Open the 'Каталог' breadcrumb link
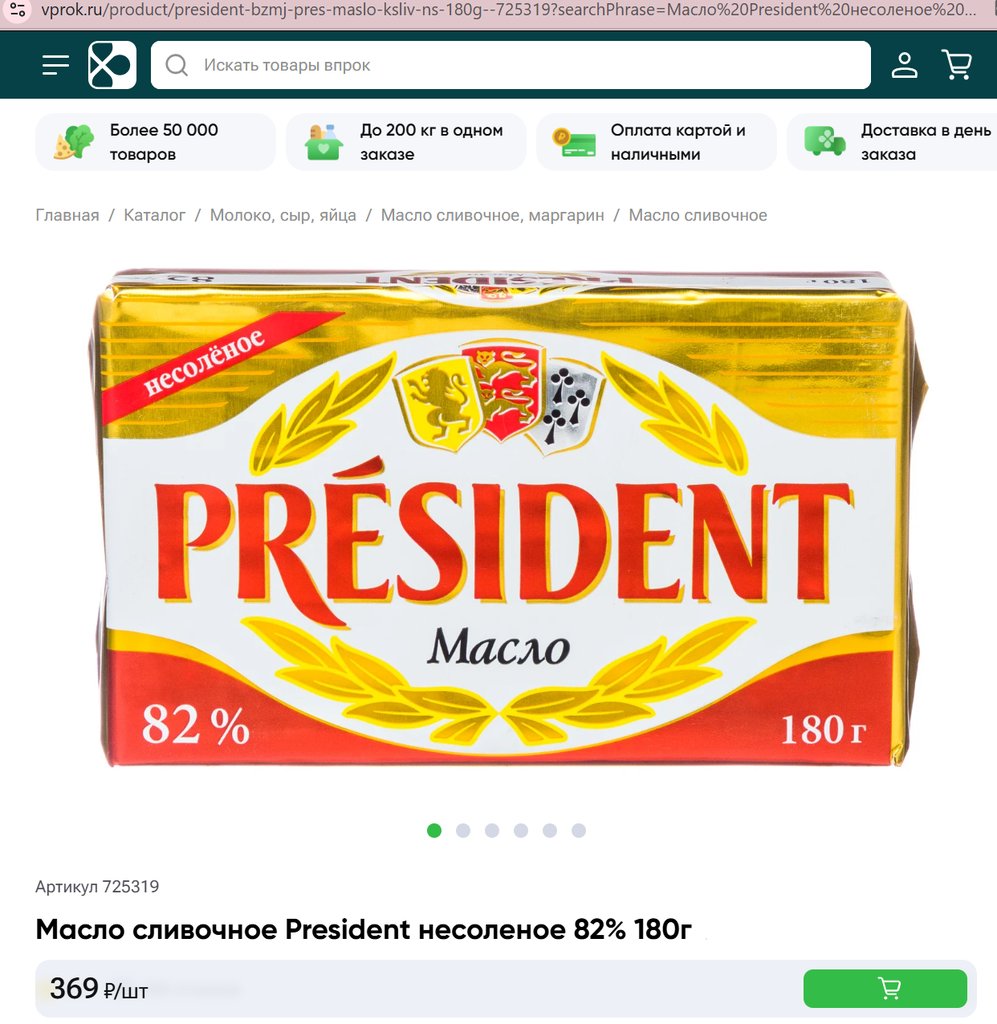Image resolution: width=997 pixels, height=1024 pixels. 155,216
